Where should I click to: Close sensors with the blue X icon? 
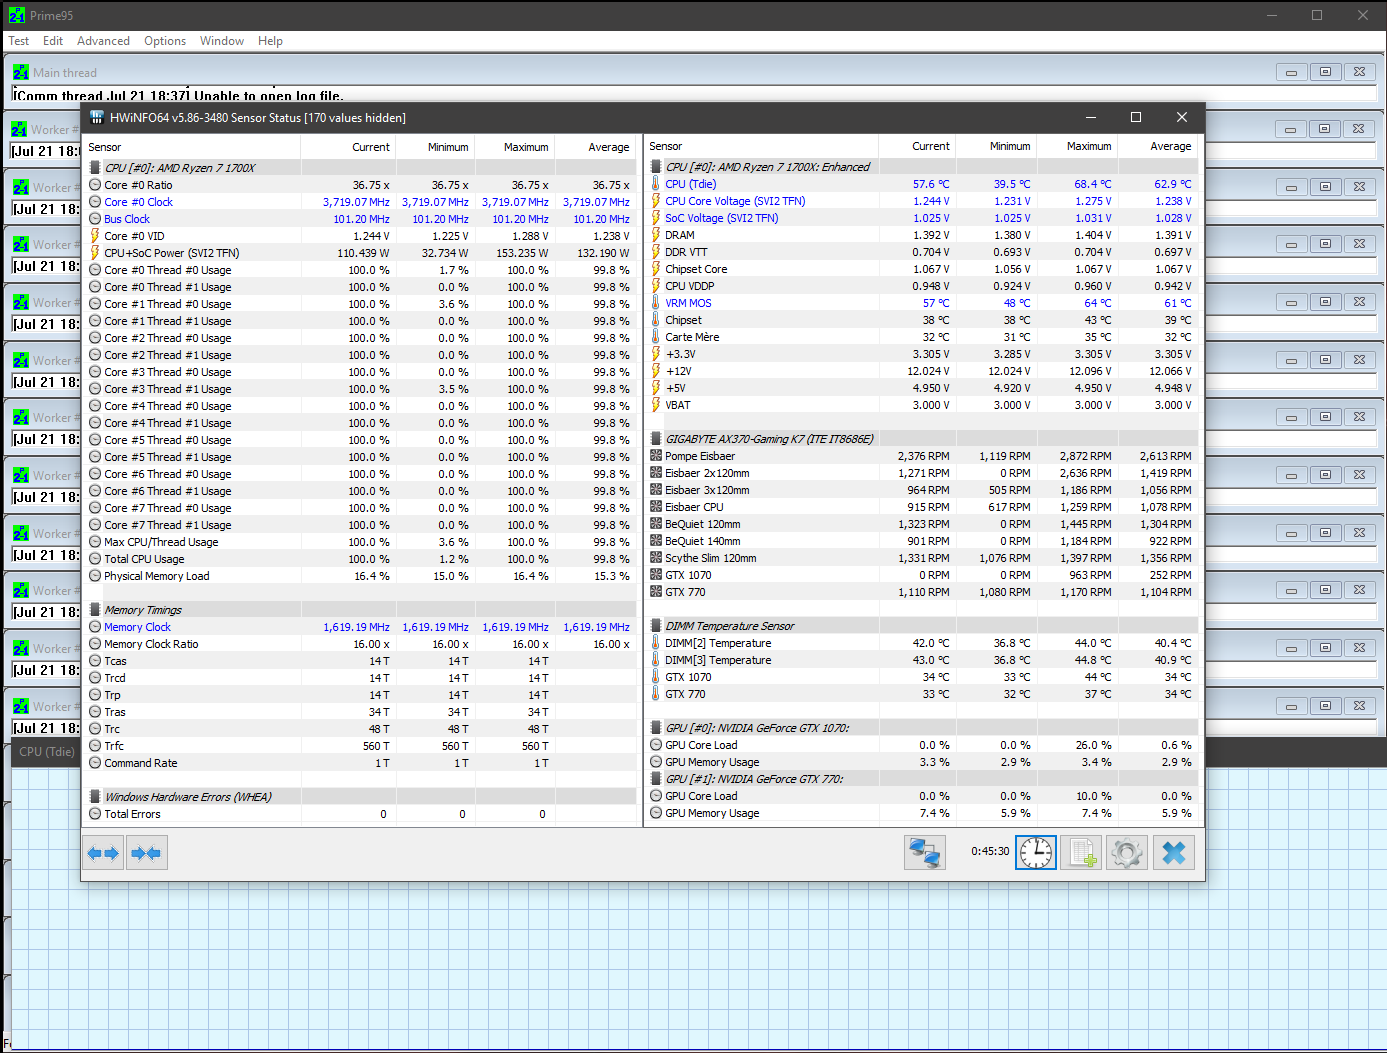[x=1174, y=853]
